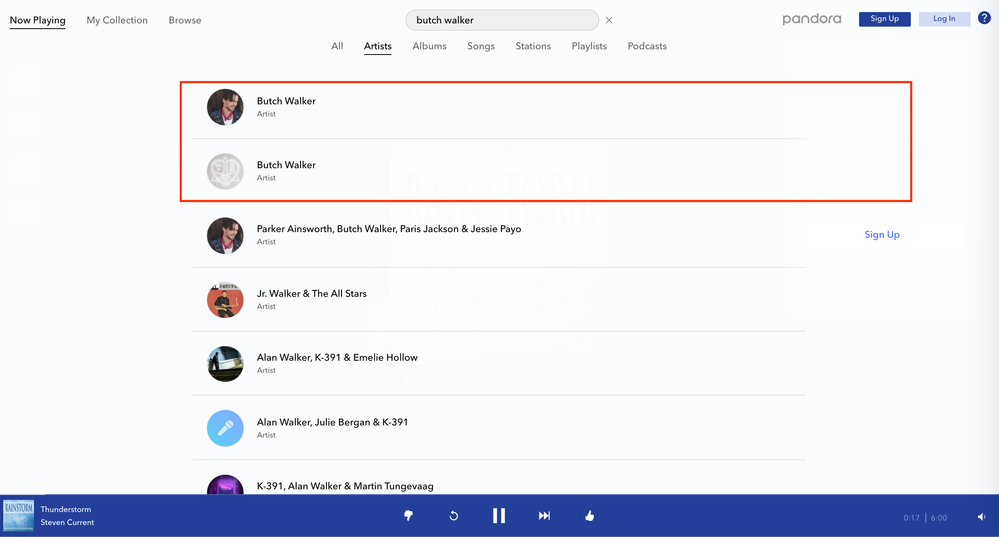Viewport: 999px width, 537px height.
Task: Click the Log In button
Action: point(944,19)
